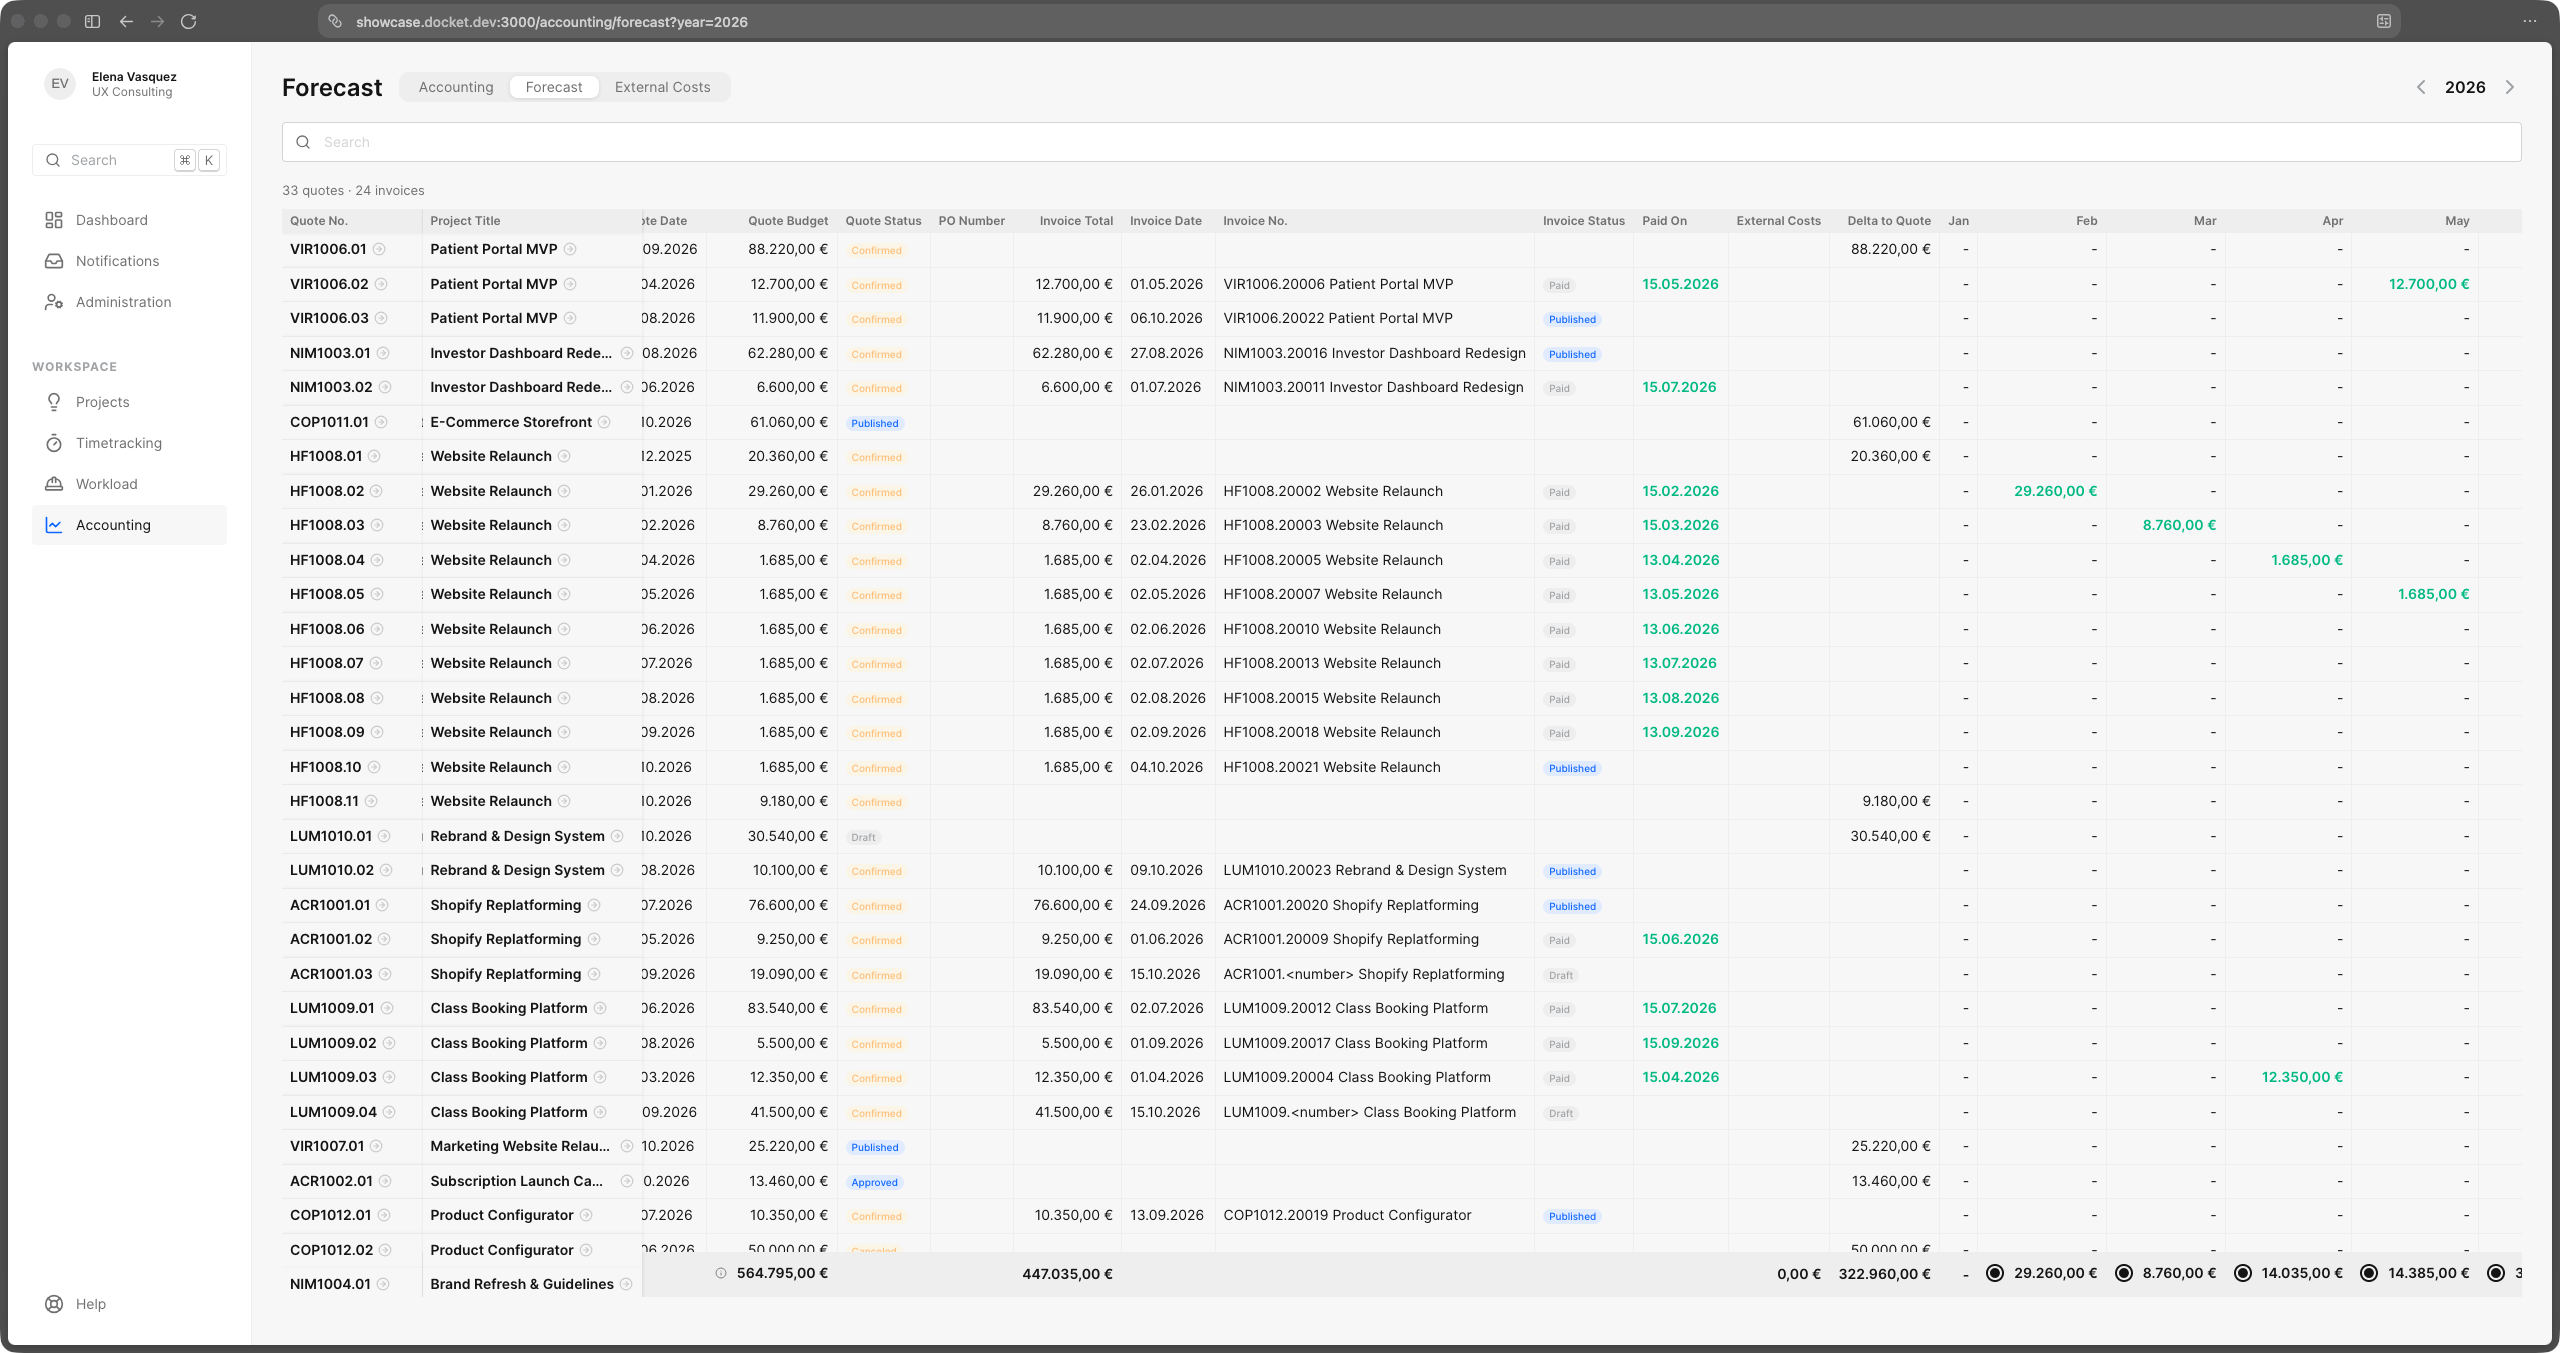Select the Forecast tab
The width and height of the screenshot is (2560, 1353).
click(x=554, y=87)
